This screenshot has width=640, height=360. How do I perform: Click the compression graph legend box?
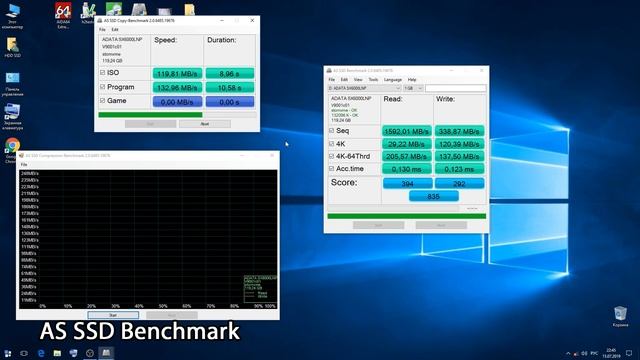pos(260,289)
